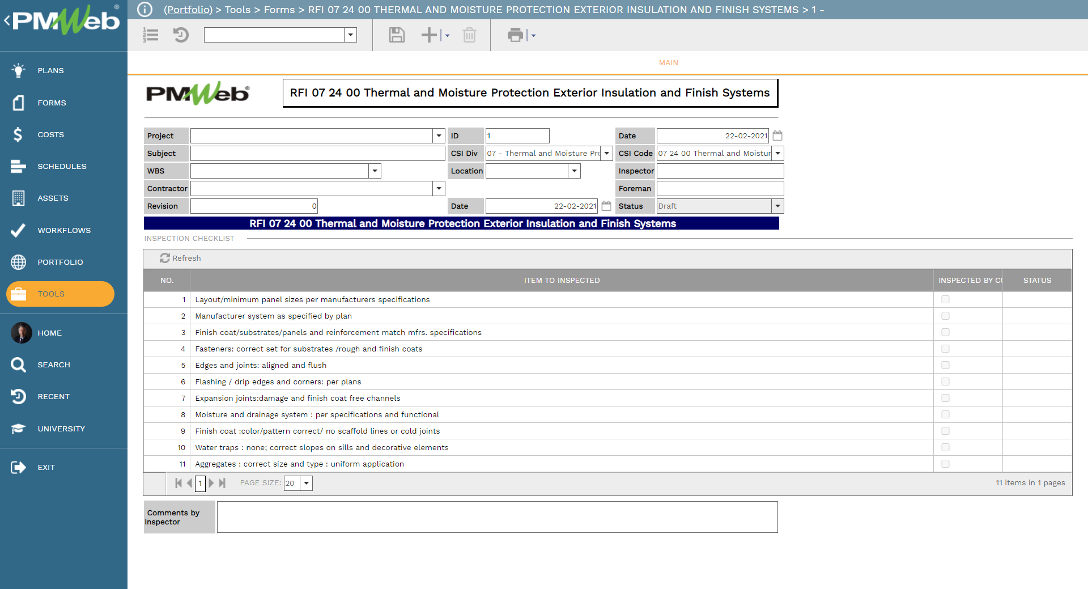1089x589 pixels.
Task: Click the history toolbar icon
Action: [181, 35]
